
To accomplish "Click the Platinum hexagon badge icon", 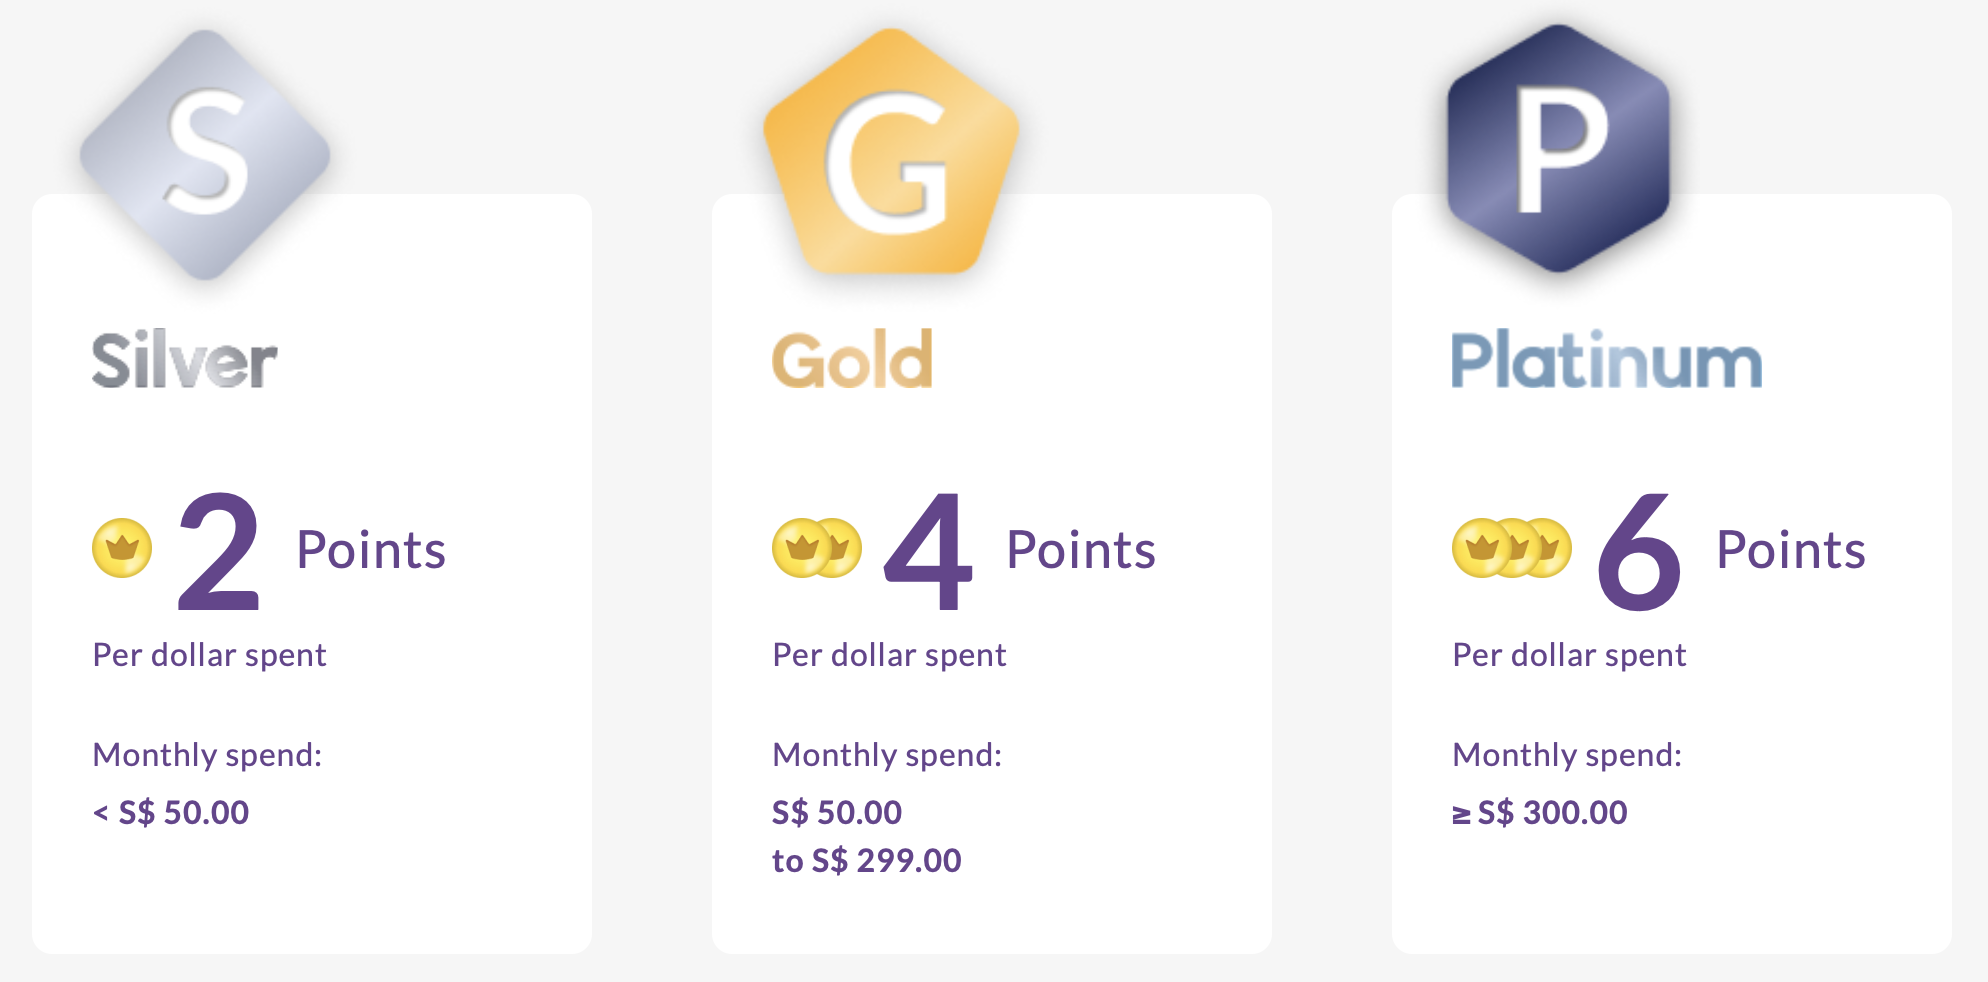I will coord(1558,150).
